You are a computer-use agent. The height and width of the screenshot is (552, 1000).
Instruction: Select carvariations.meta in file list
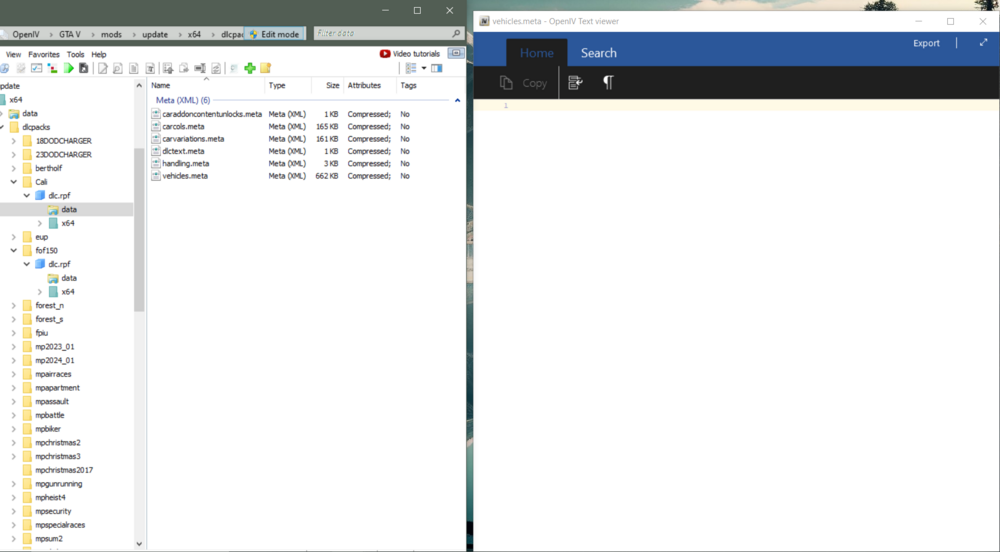click(x=193, y=139)
